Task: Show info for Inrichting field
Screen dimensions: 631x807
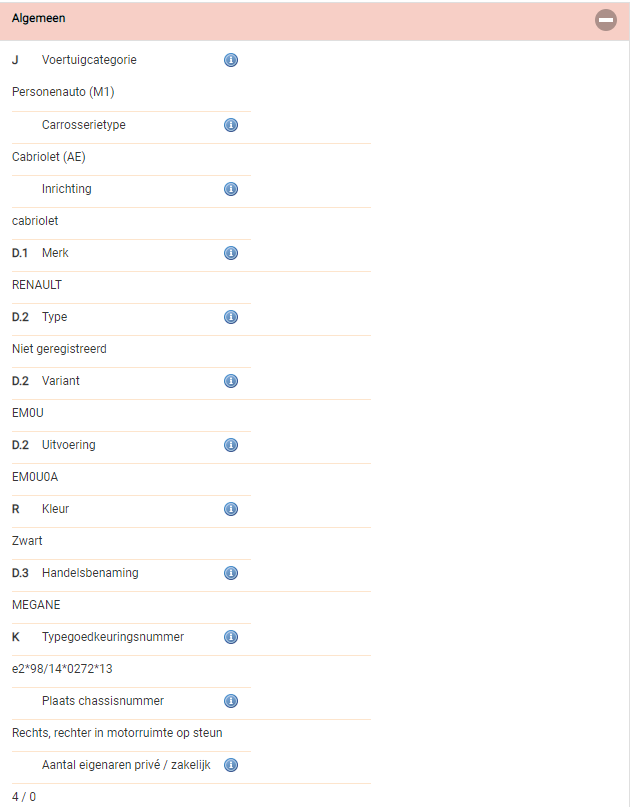Action: (231, 189)
